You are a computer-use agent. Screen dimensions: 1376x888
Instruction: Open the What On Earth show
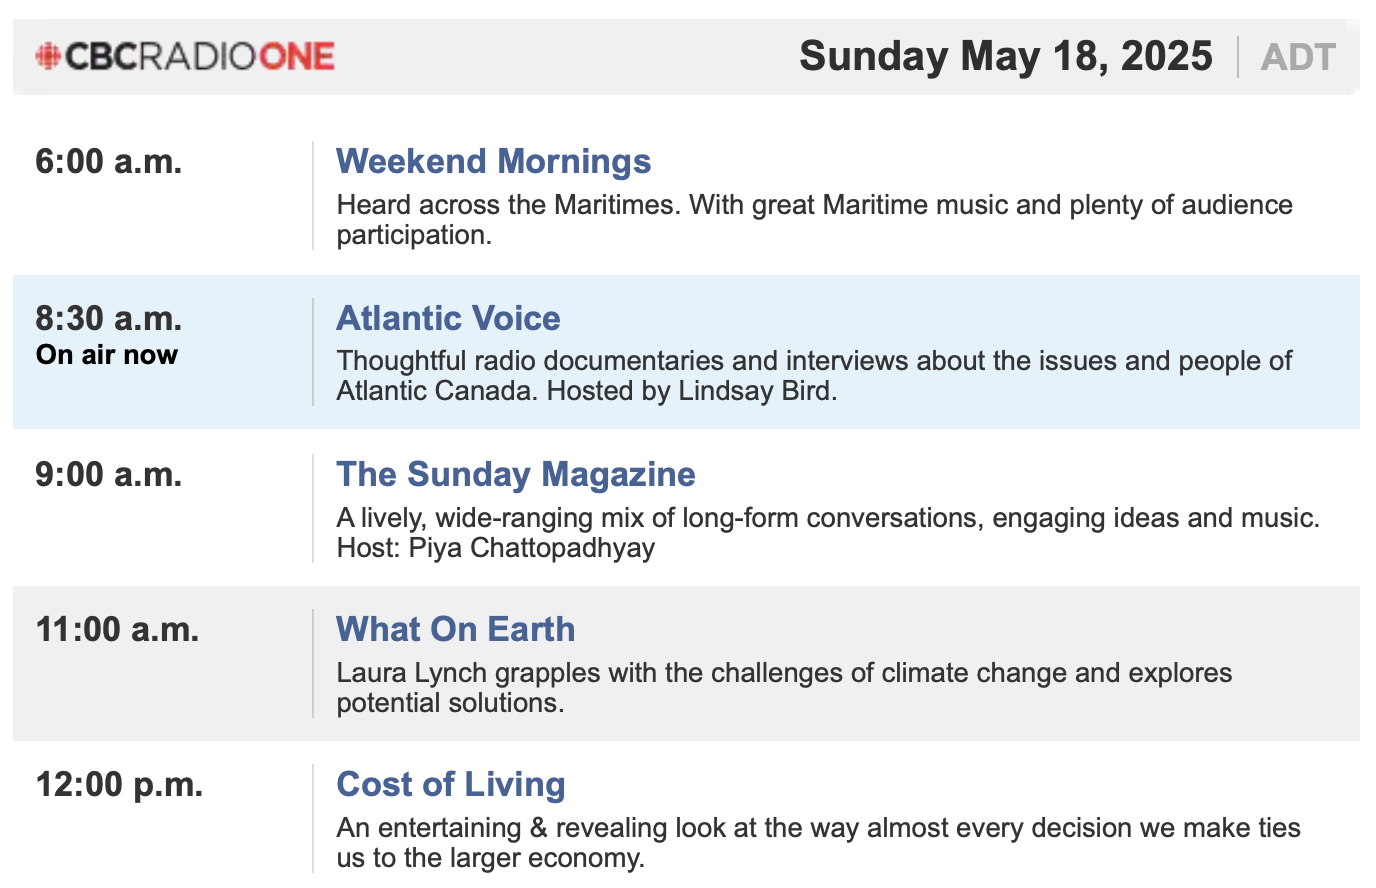click(x=455, y=629)
